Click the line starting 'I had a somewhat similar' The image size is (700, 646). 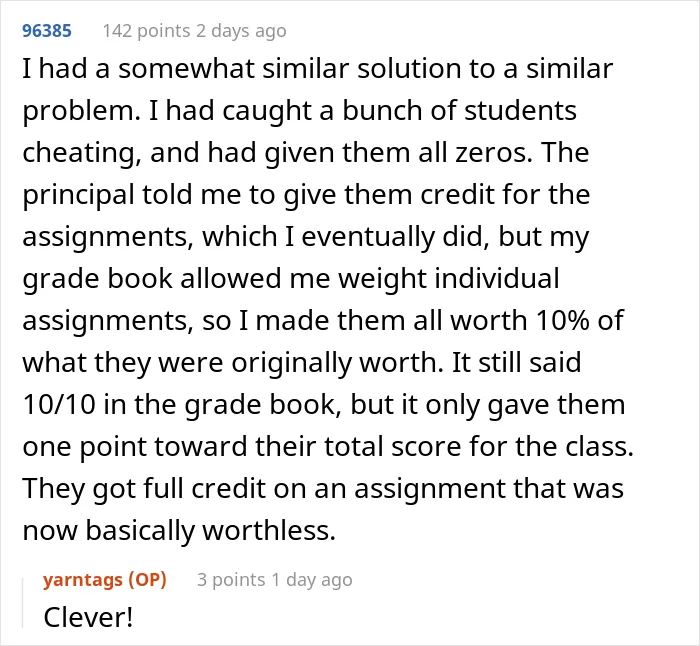coord(317,69)
